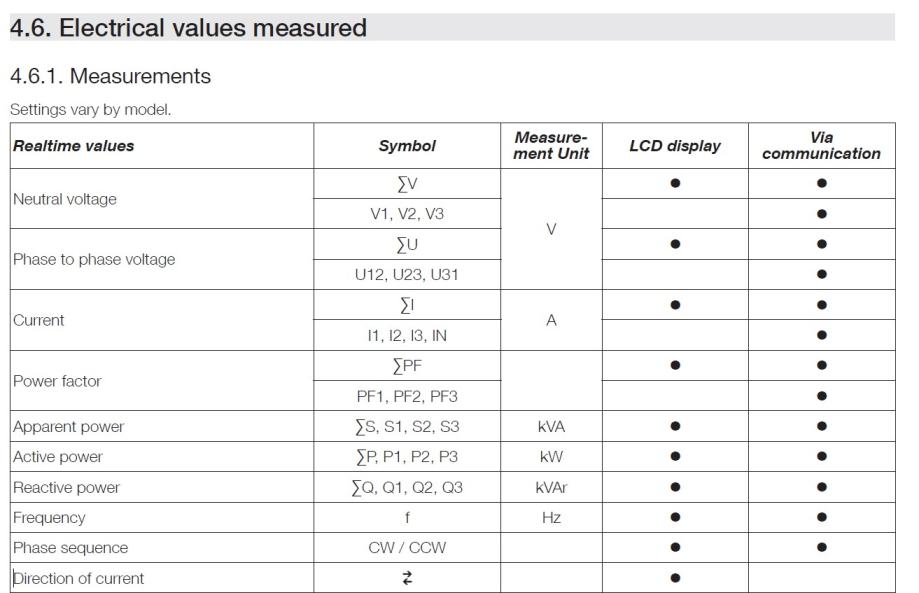The width and height of the screenshot is (919, 593).
Task: Click the "U12, U23, U31" symbol cell
Action: click(407, 275)
